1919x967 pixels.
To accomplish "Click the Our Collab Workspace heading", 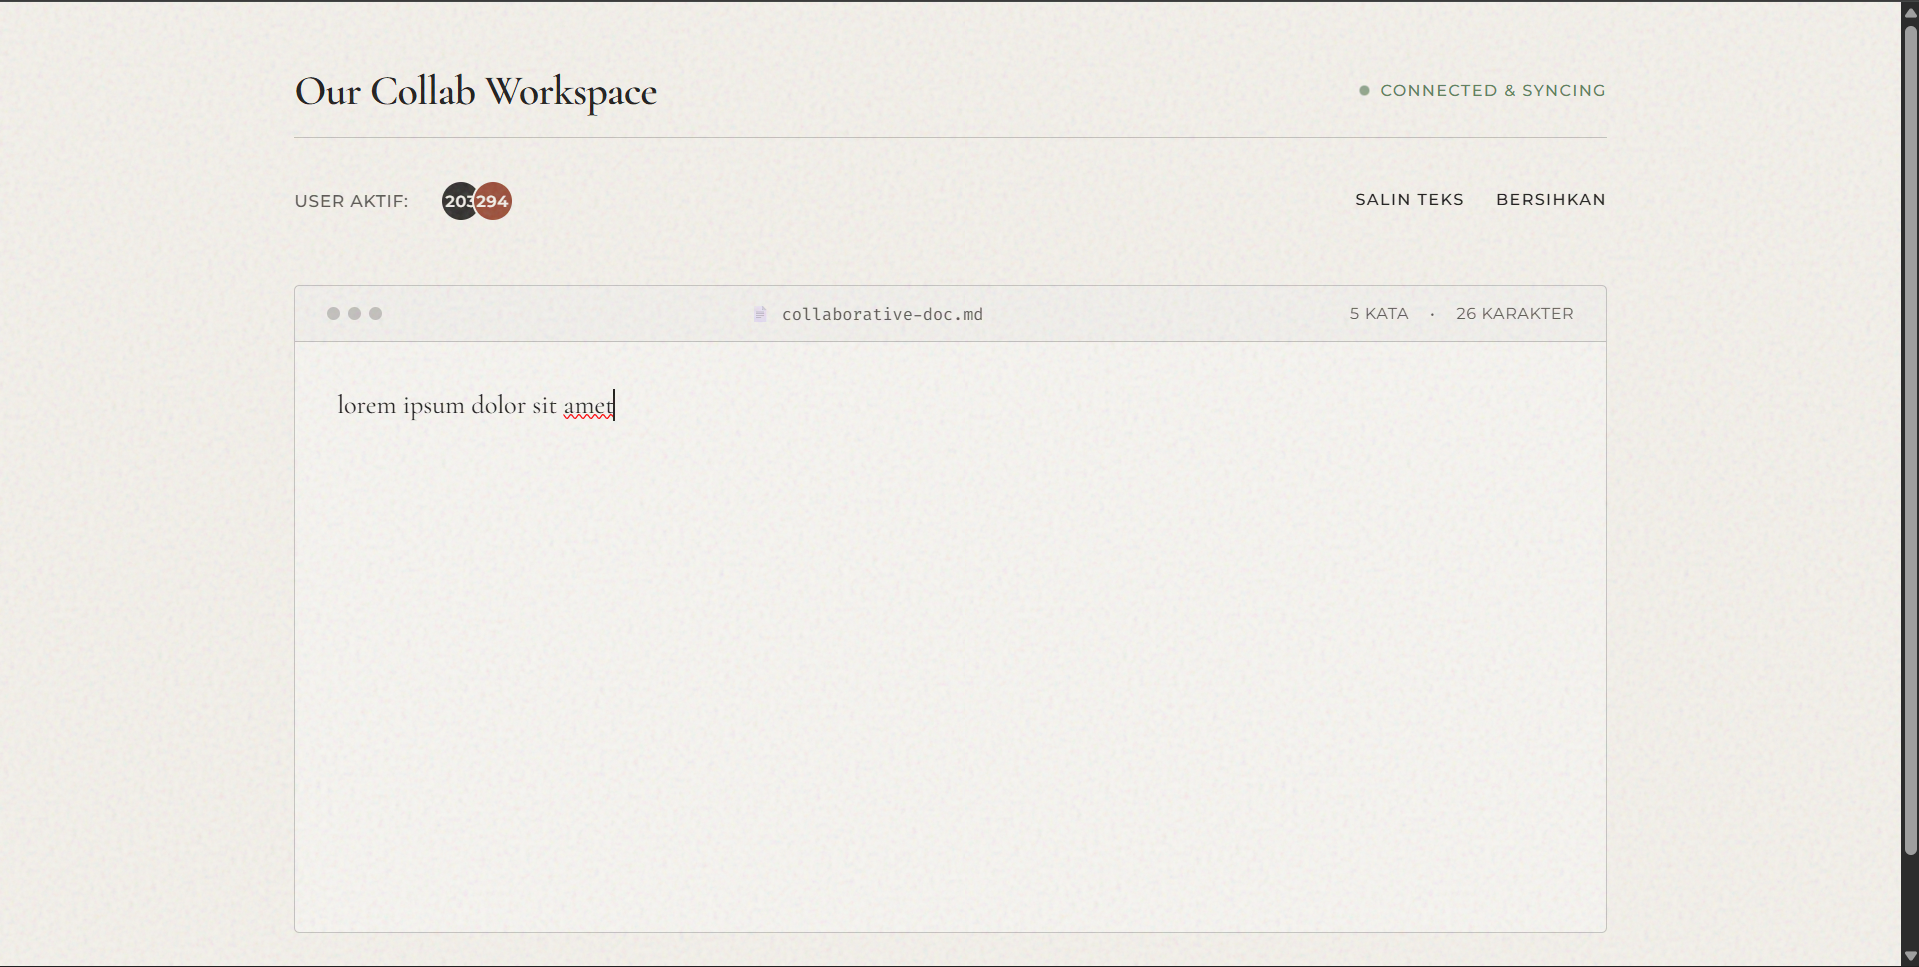I will click(476, 92).
